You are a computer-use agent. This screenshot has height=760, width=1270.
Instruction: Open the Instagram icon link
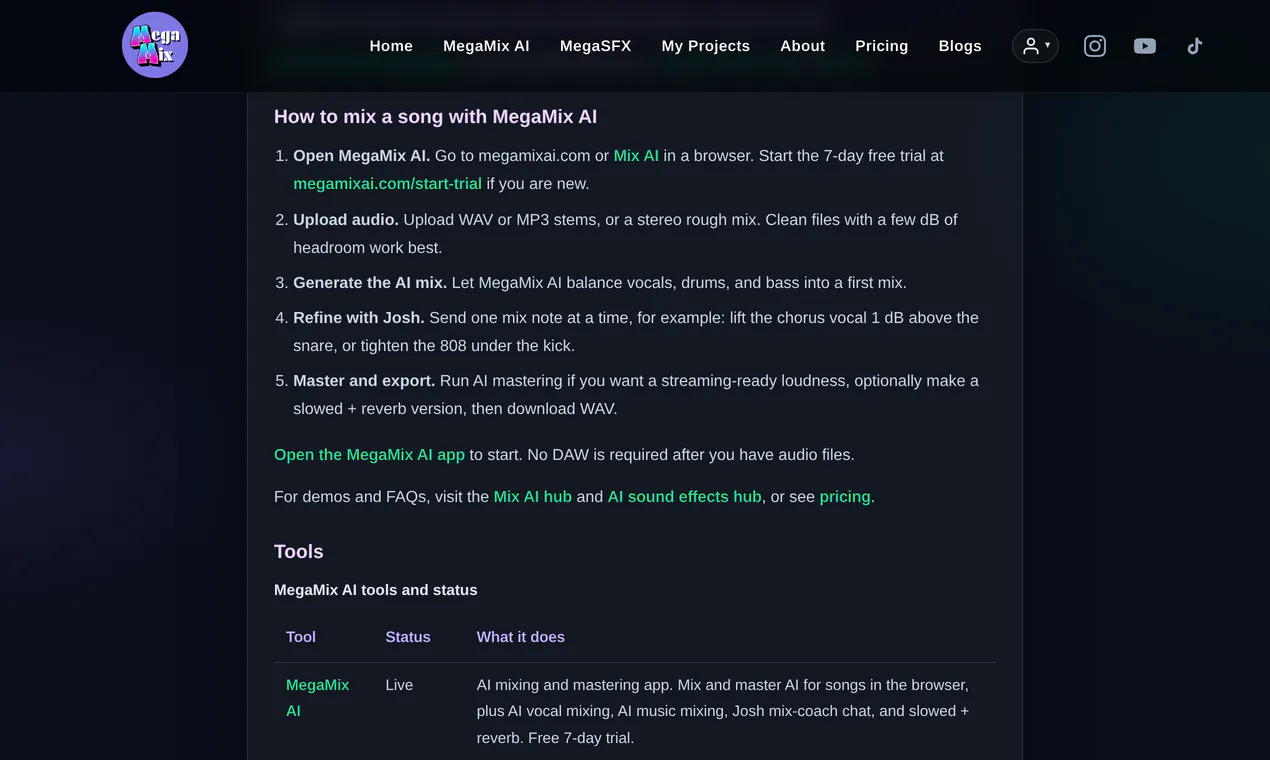1095,46
